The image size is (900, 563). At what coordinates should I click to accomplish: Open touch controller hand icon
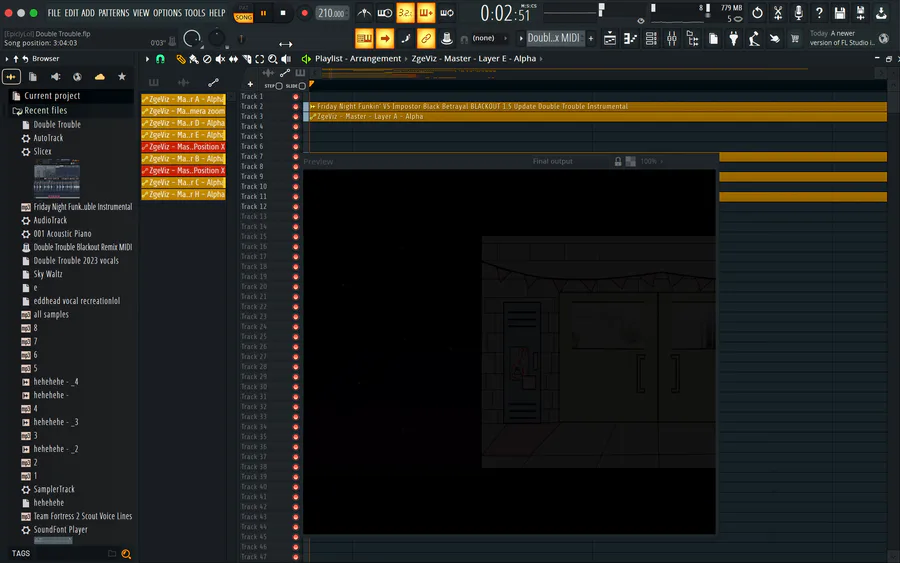click(775, 38)
